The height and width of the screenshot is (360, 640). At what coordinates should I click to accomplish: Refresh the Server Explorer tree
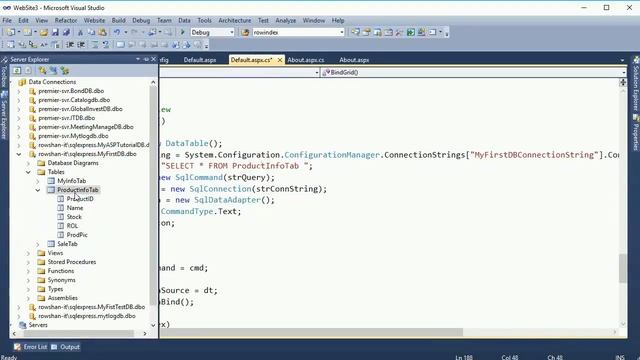coord(17,71)
